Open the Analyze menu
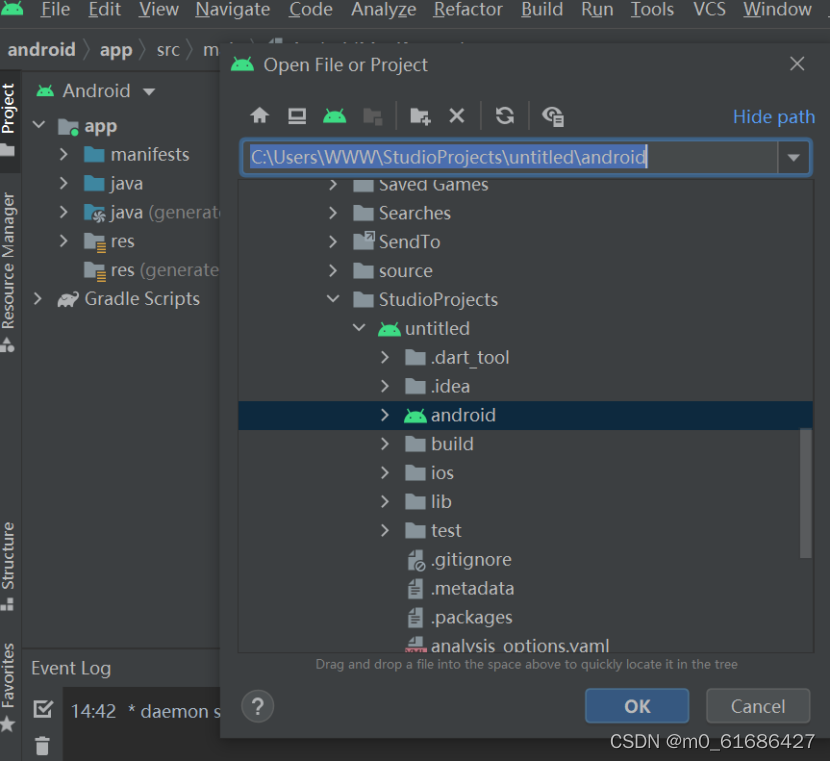Screen dimensions: 831x761 coord(384,10)
